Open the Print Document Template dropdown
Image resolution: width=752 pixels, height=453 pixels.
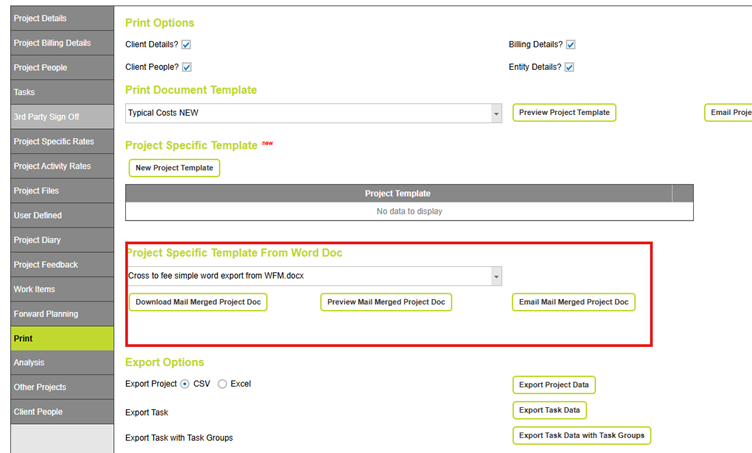(x=496, y=114)
